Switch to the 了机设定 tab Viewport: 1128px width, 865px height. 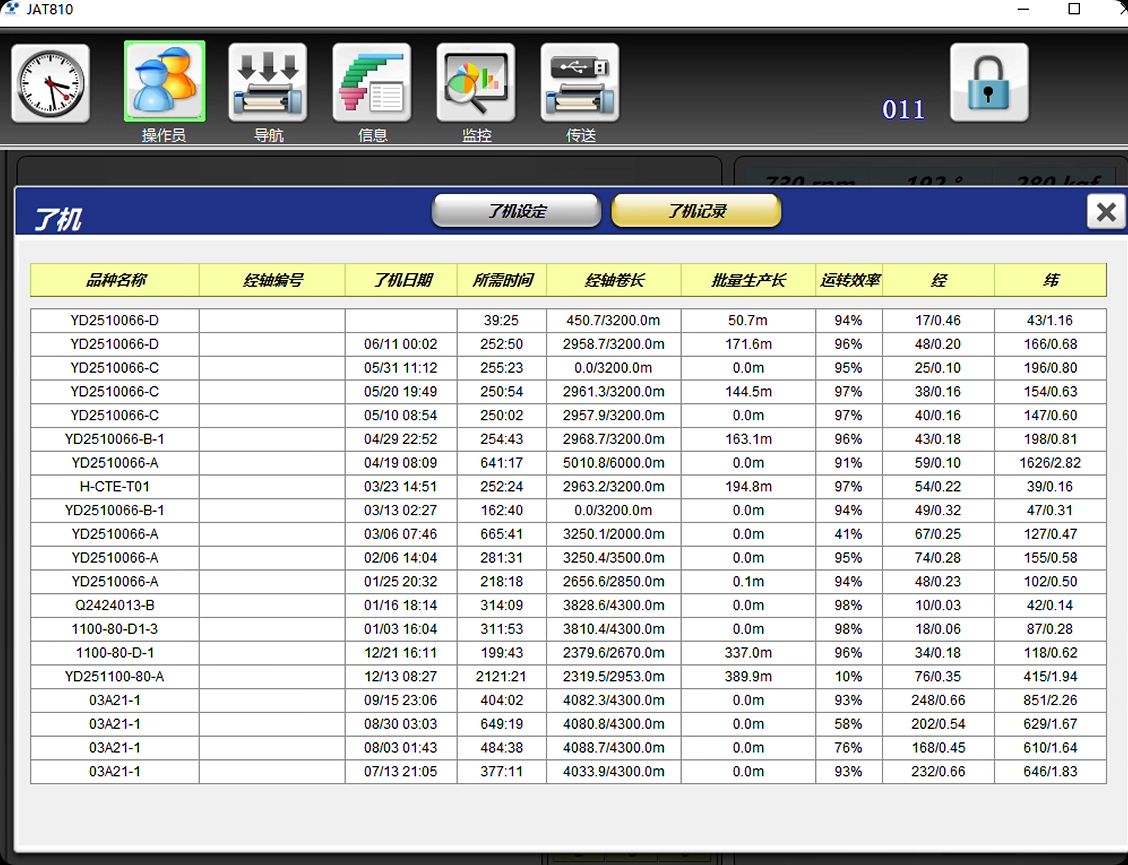[x=517, y=211]
